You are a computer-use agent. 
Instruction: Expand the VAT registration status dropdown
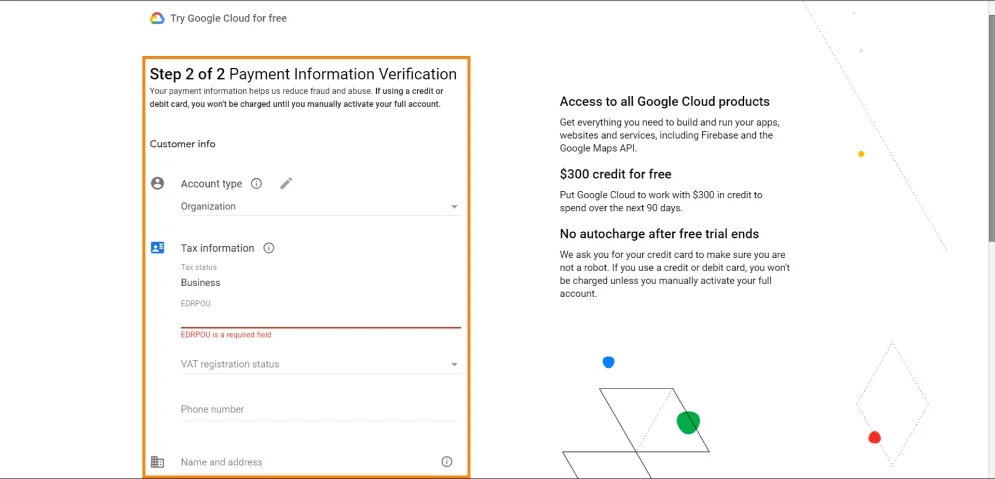tap(320, 364)
